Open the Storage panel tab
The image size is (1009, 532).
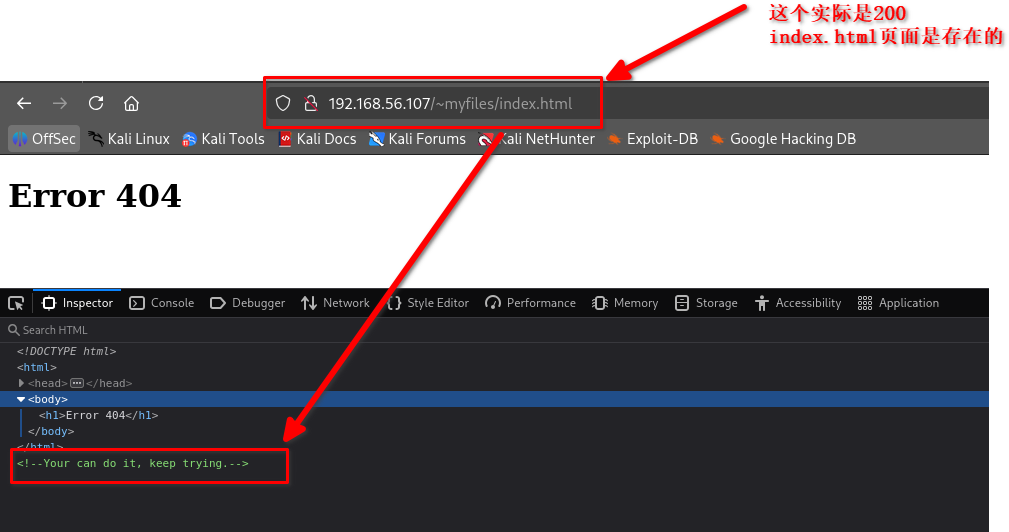[x=706, y=303]
